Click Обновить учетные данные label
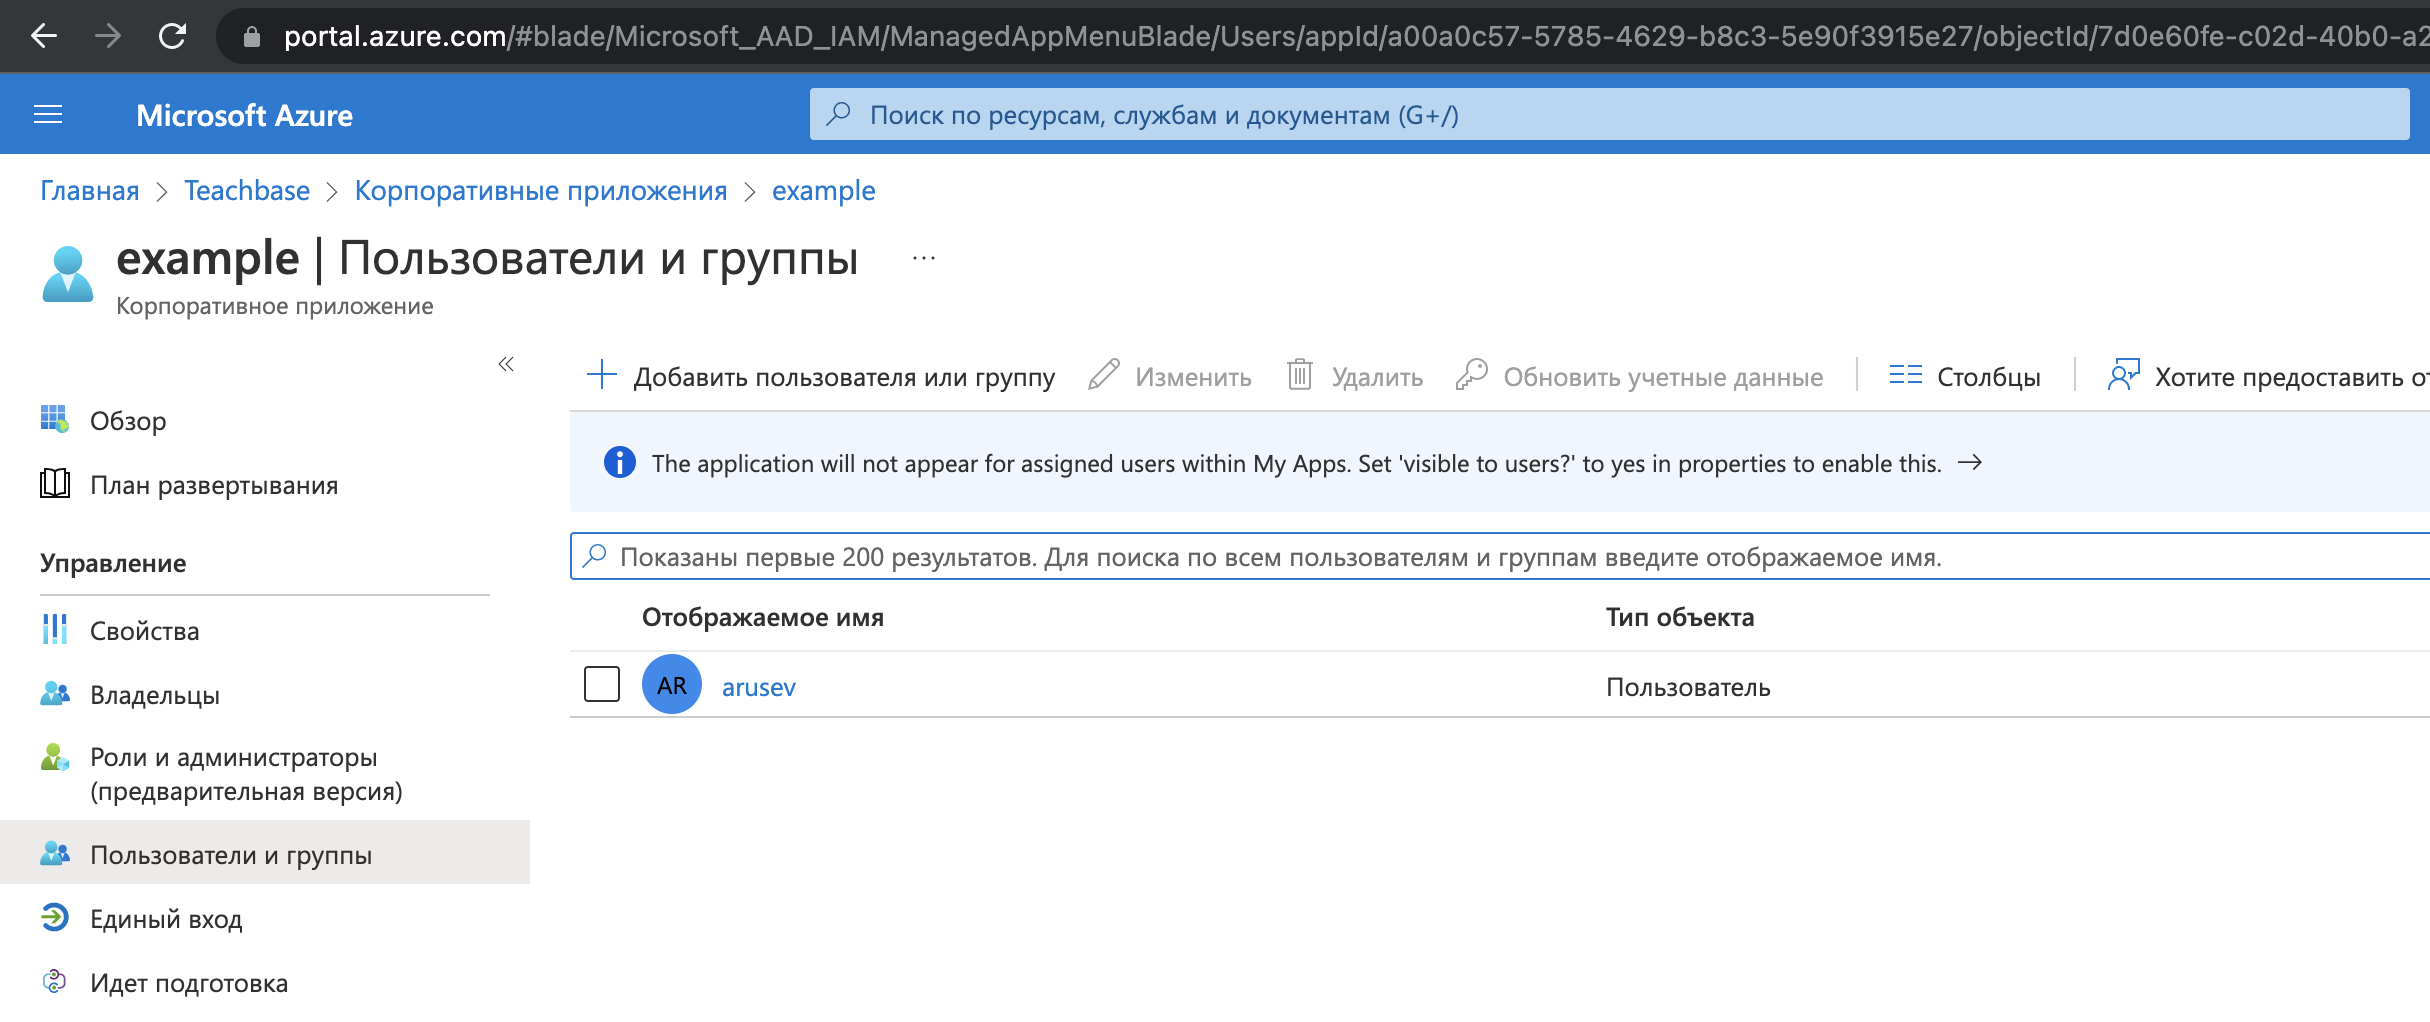This screenshot has height=1022, width=2430. coord(1663,377)
